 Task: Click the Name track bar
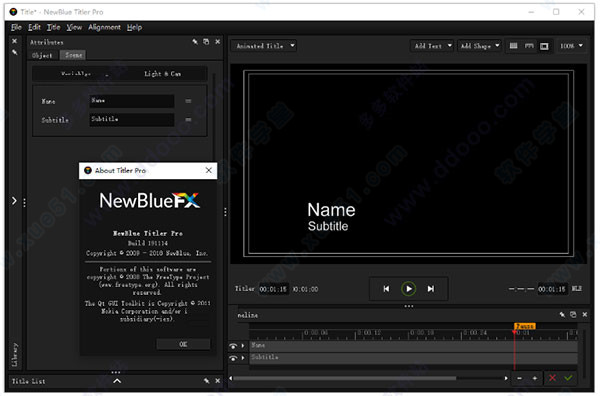click(413, 346)
